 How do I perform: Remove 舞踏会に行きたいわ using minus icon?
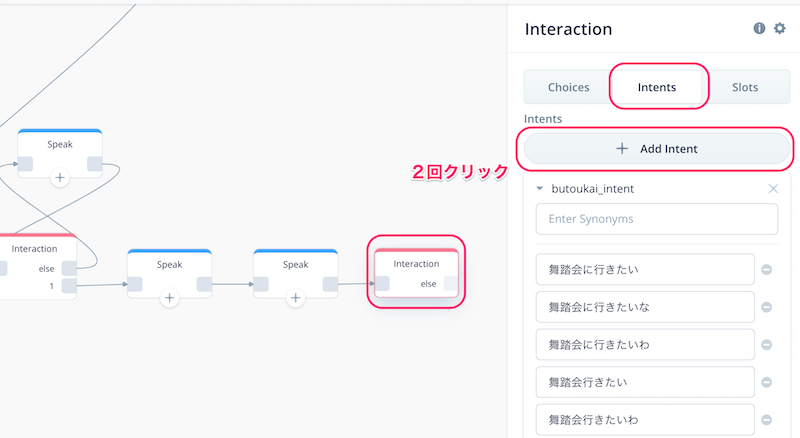click(766, 345)
